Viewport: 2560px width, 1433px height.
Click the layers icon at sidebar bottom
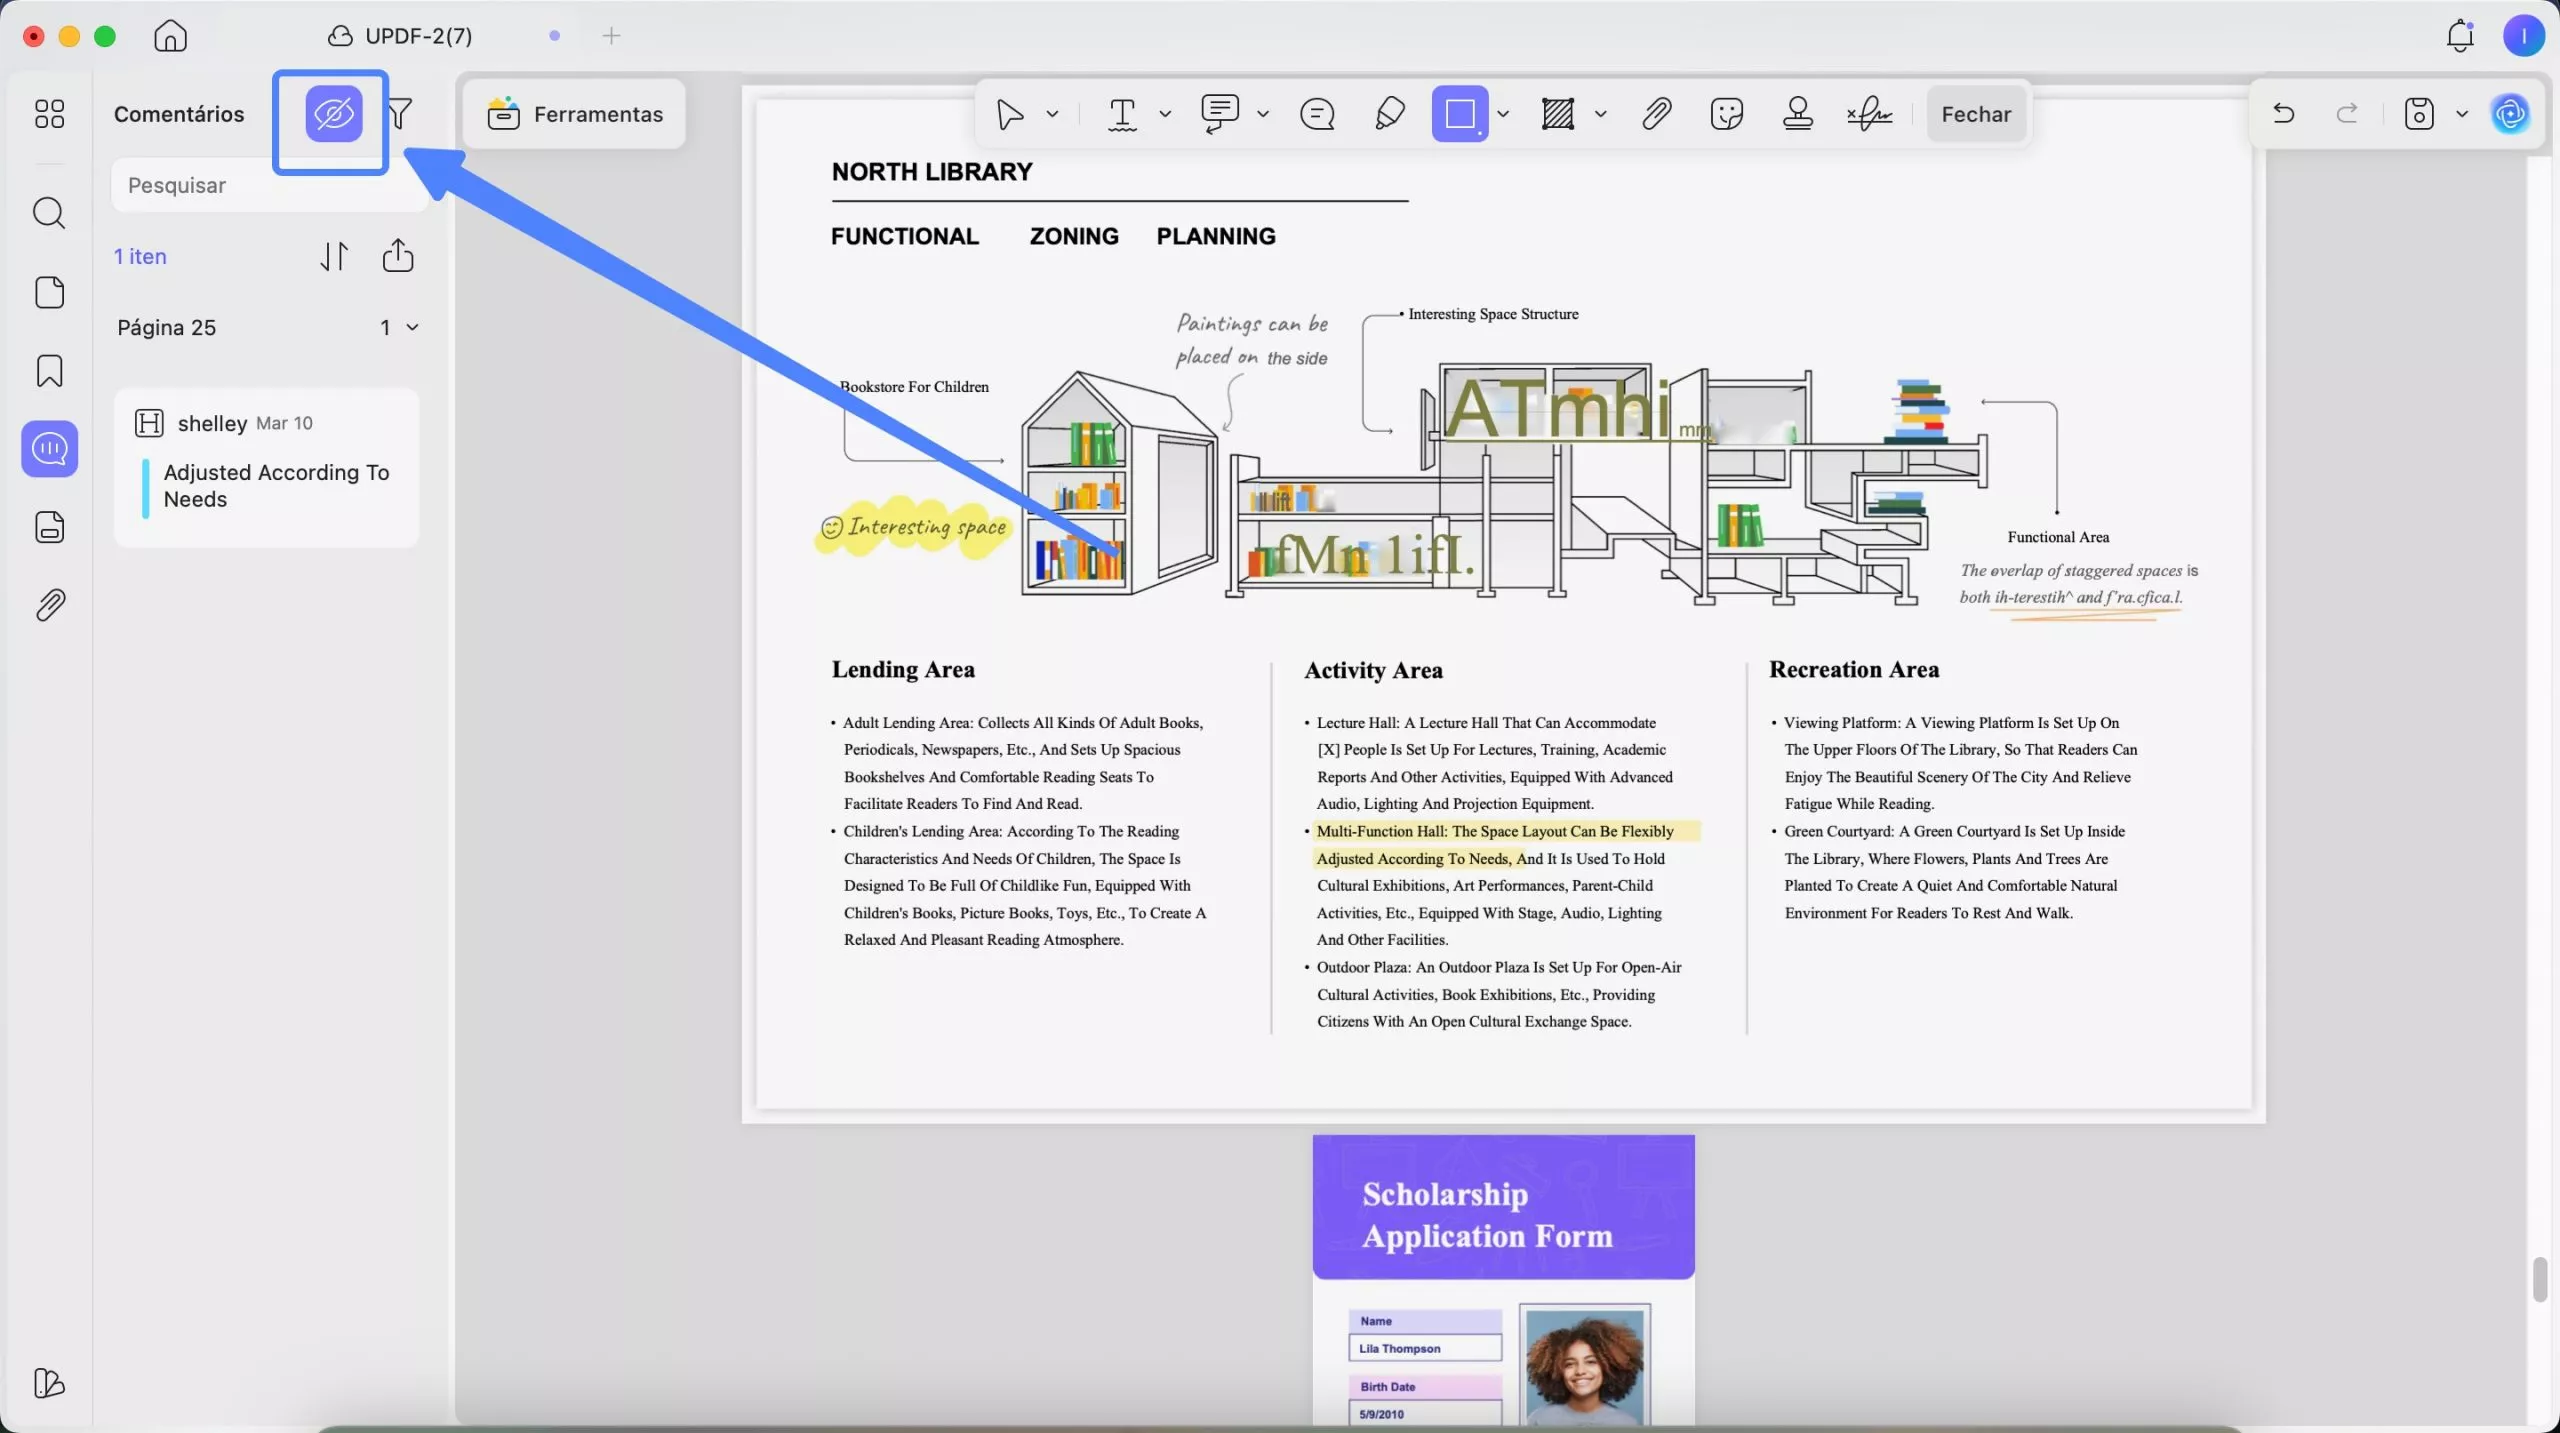[49, 1383]
